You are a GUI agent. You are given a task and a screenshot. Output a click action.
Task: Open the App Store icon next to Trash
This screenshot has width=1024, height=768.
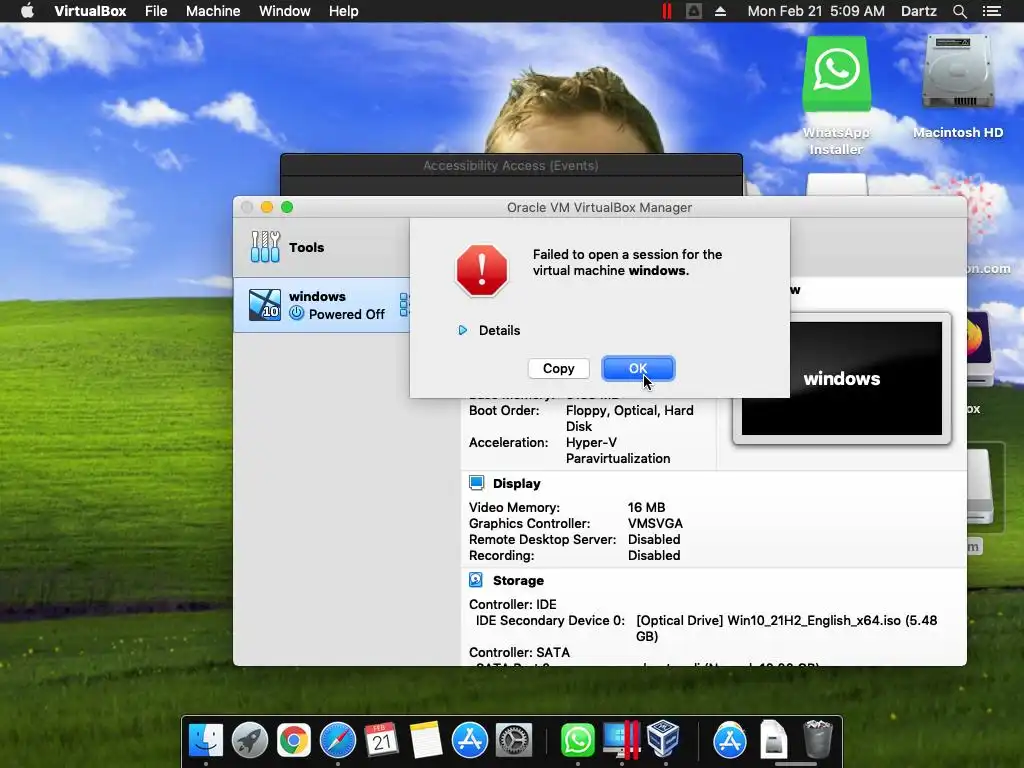pos(729,740)
